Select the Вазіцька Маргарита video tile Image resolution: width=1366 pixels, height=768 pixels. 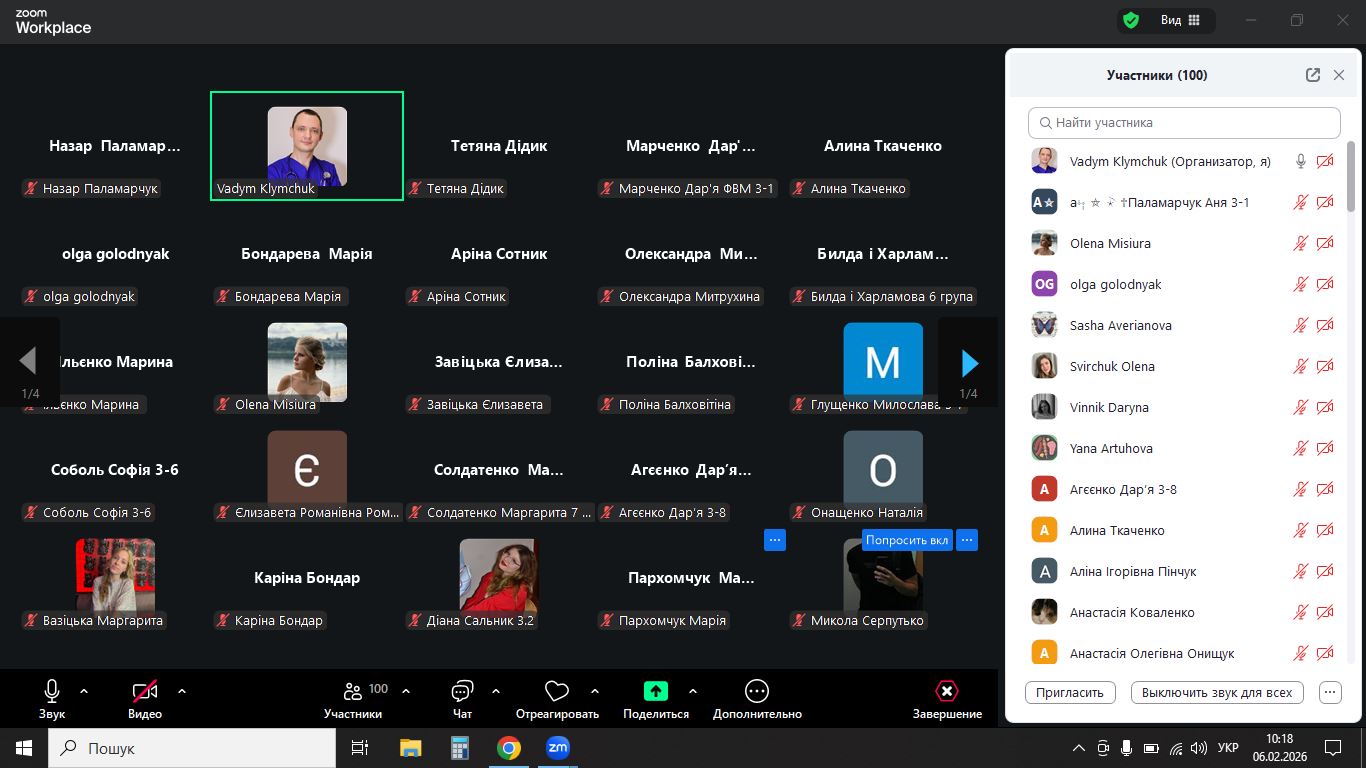(x=115, y=578)
